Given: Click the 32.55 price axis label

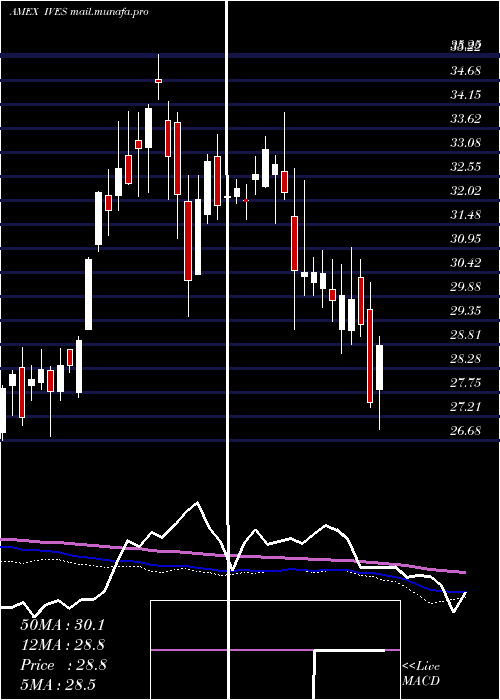Looking at the screenshot, I should pyautogui.click(x=466, y=167).
